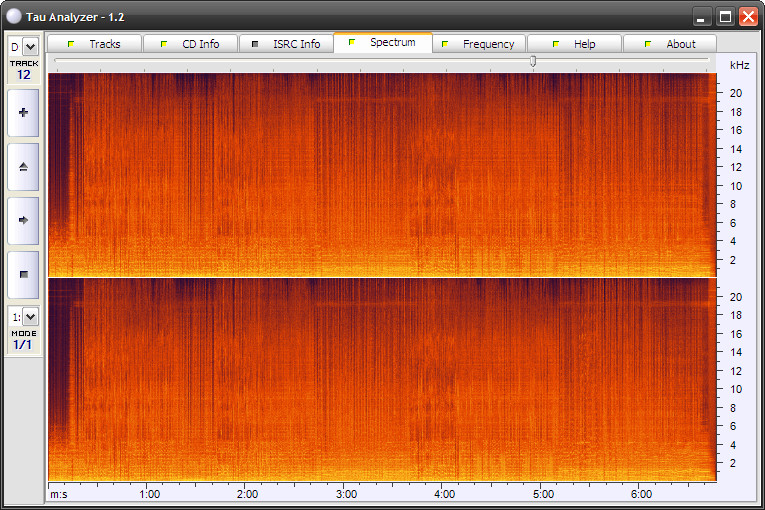Click the upper channel spectrogram
This screenshot has height=510, width=765.
pos(382,175)
